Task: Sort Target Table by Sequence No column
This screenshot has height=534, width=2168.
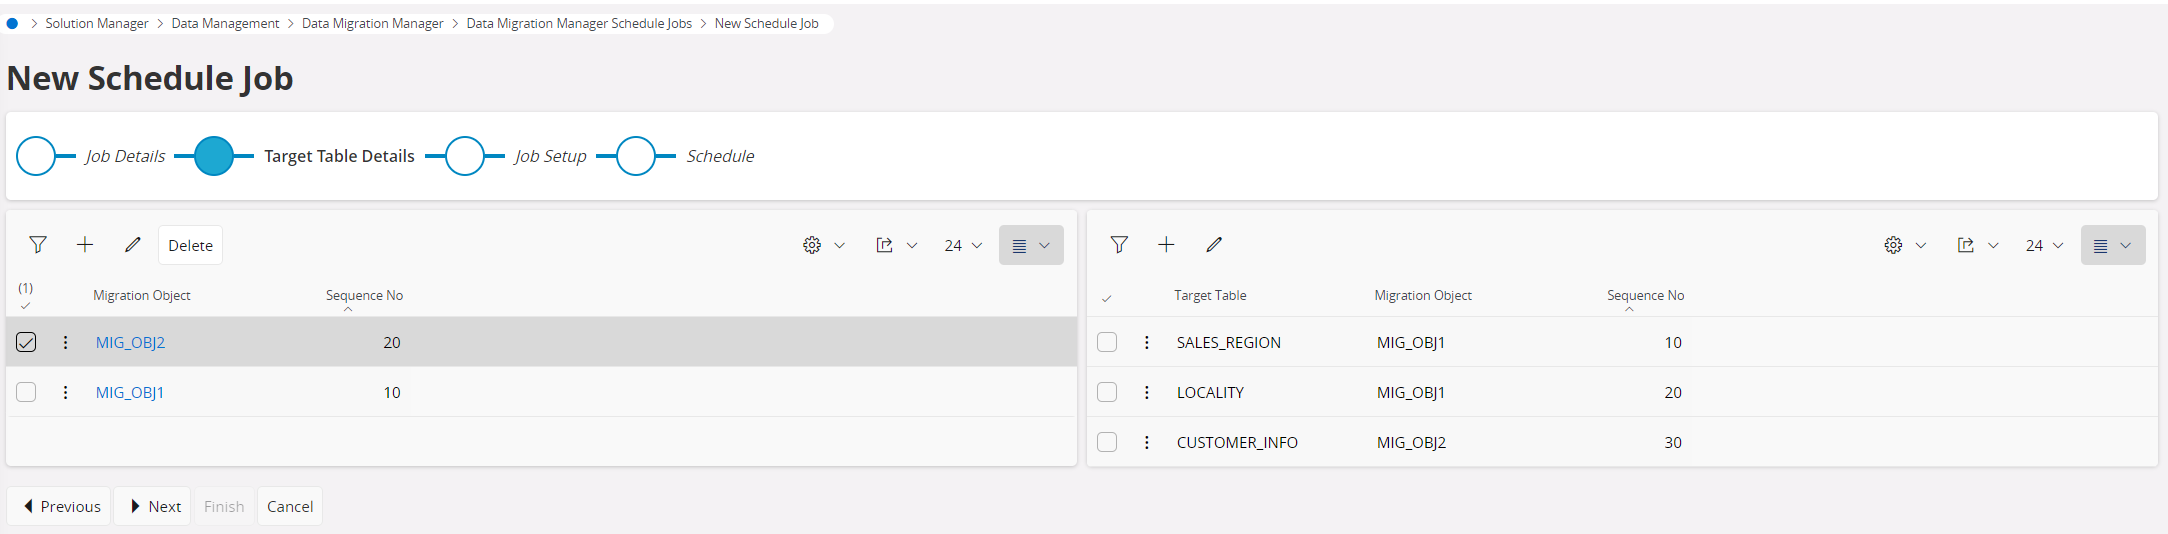Action: 1645,295
